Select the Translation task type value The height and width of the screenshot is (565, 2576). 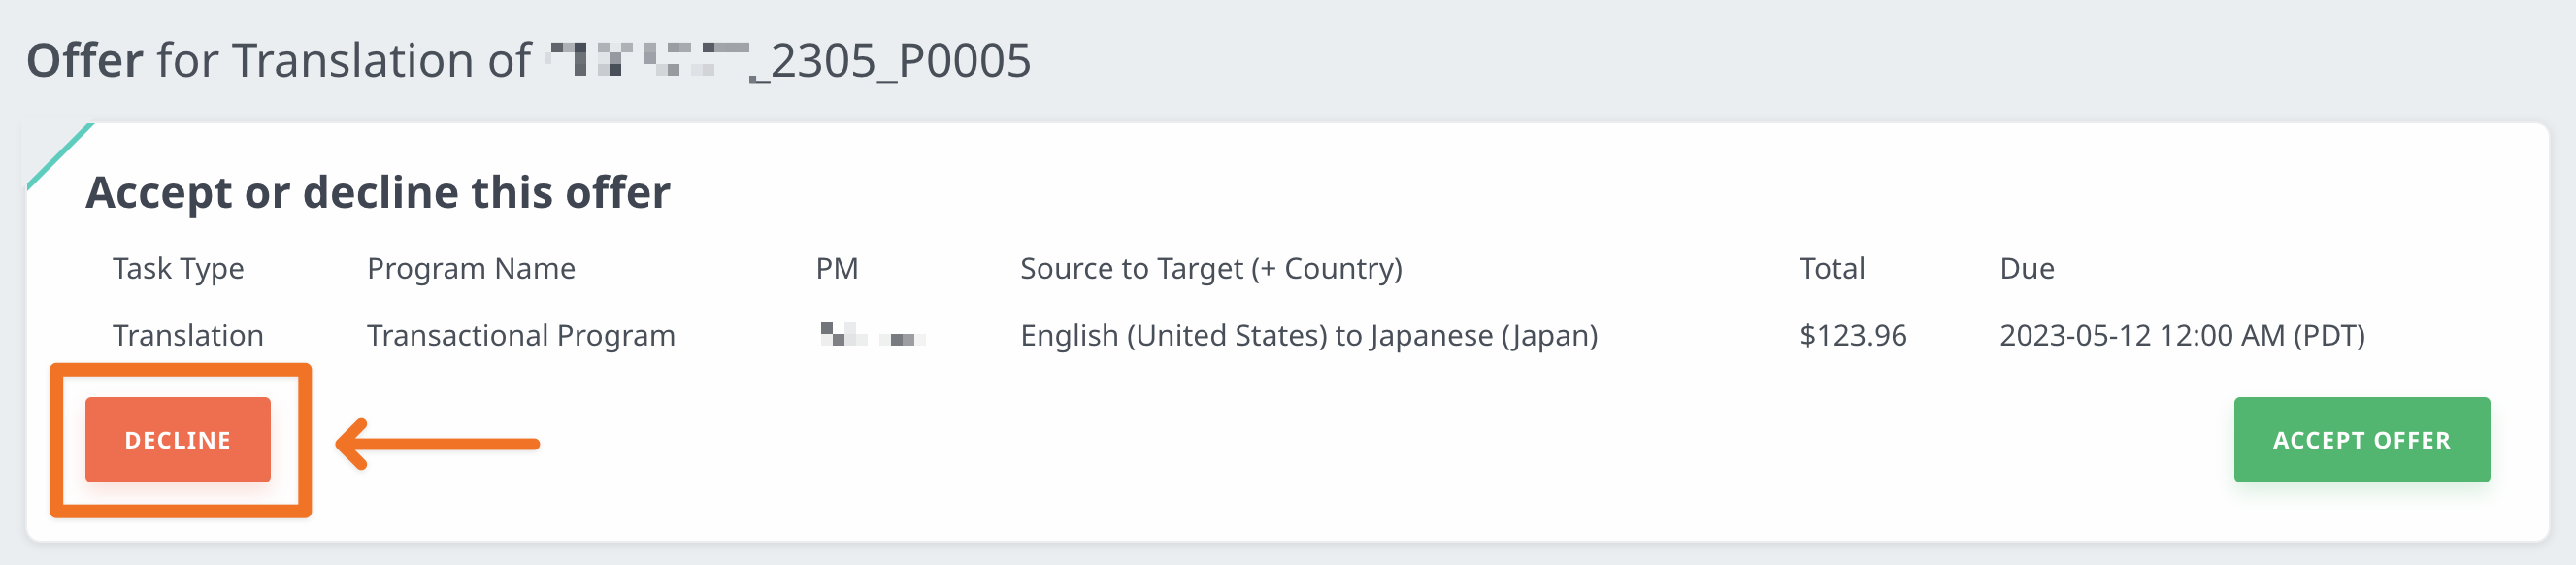(x=188, y=335)
